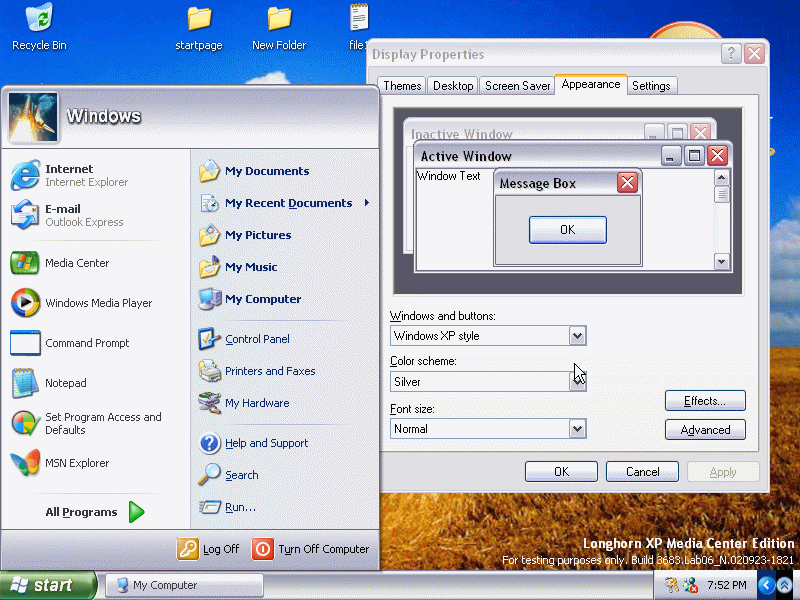
Task: Open My Hardware icon
Action: point(209,403)
